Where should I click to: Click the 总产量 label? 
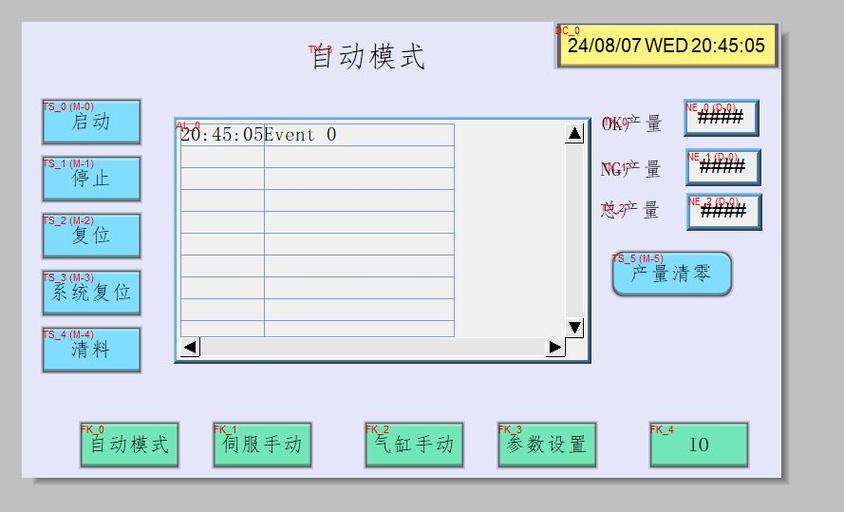[x=630, y=209]
